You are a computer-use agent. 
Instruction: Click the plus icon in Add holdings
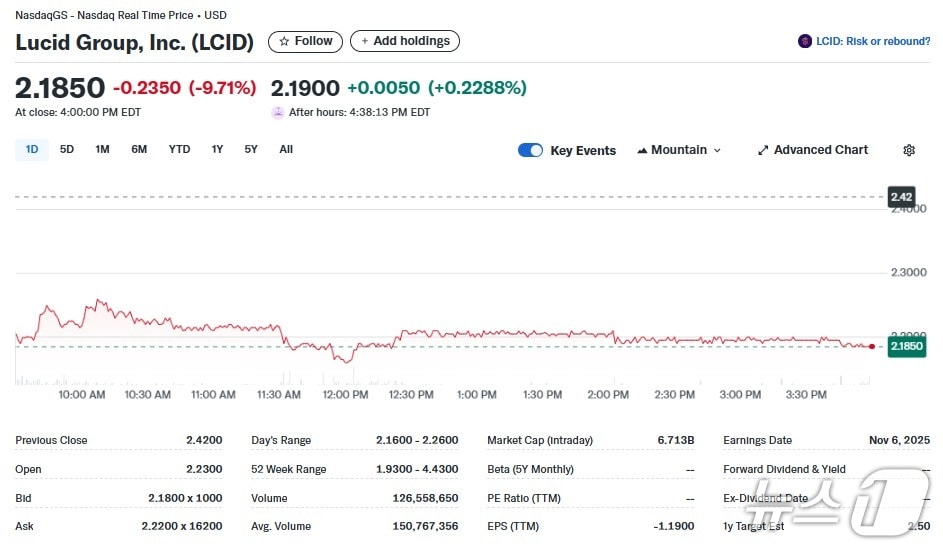point(365,41)
